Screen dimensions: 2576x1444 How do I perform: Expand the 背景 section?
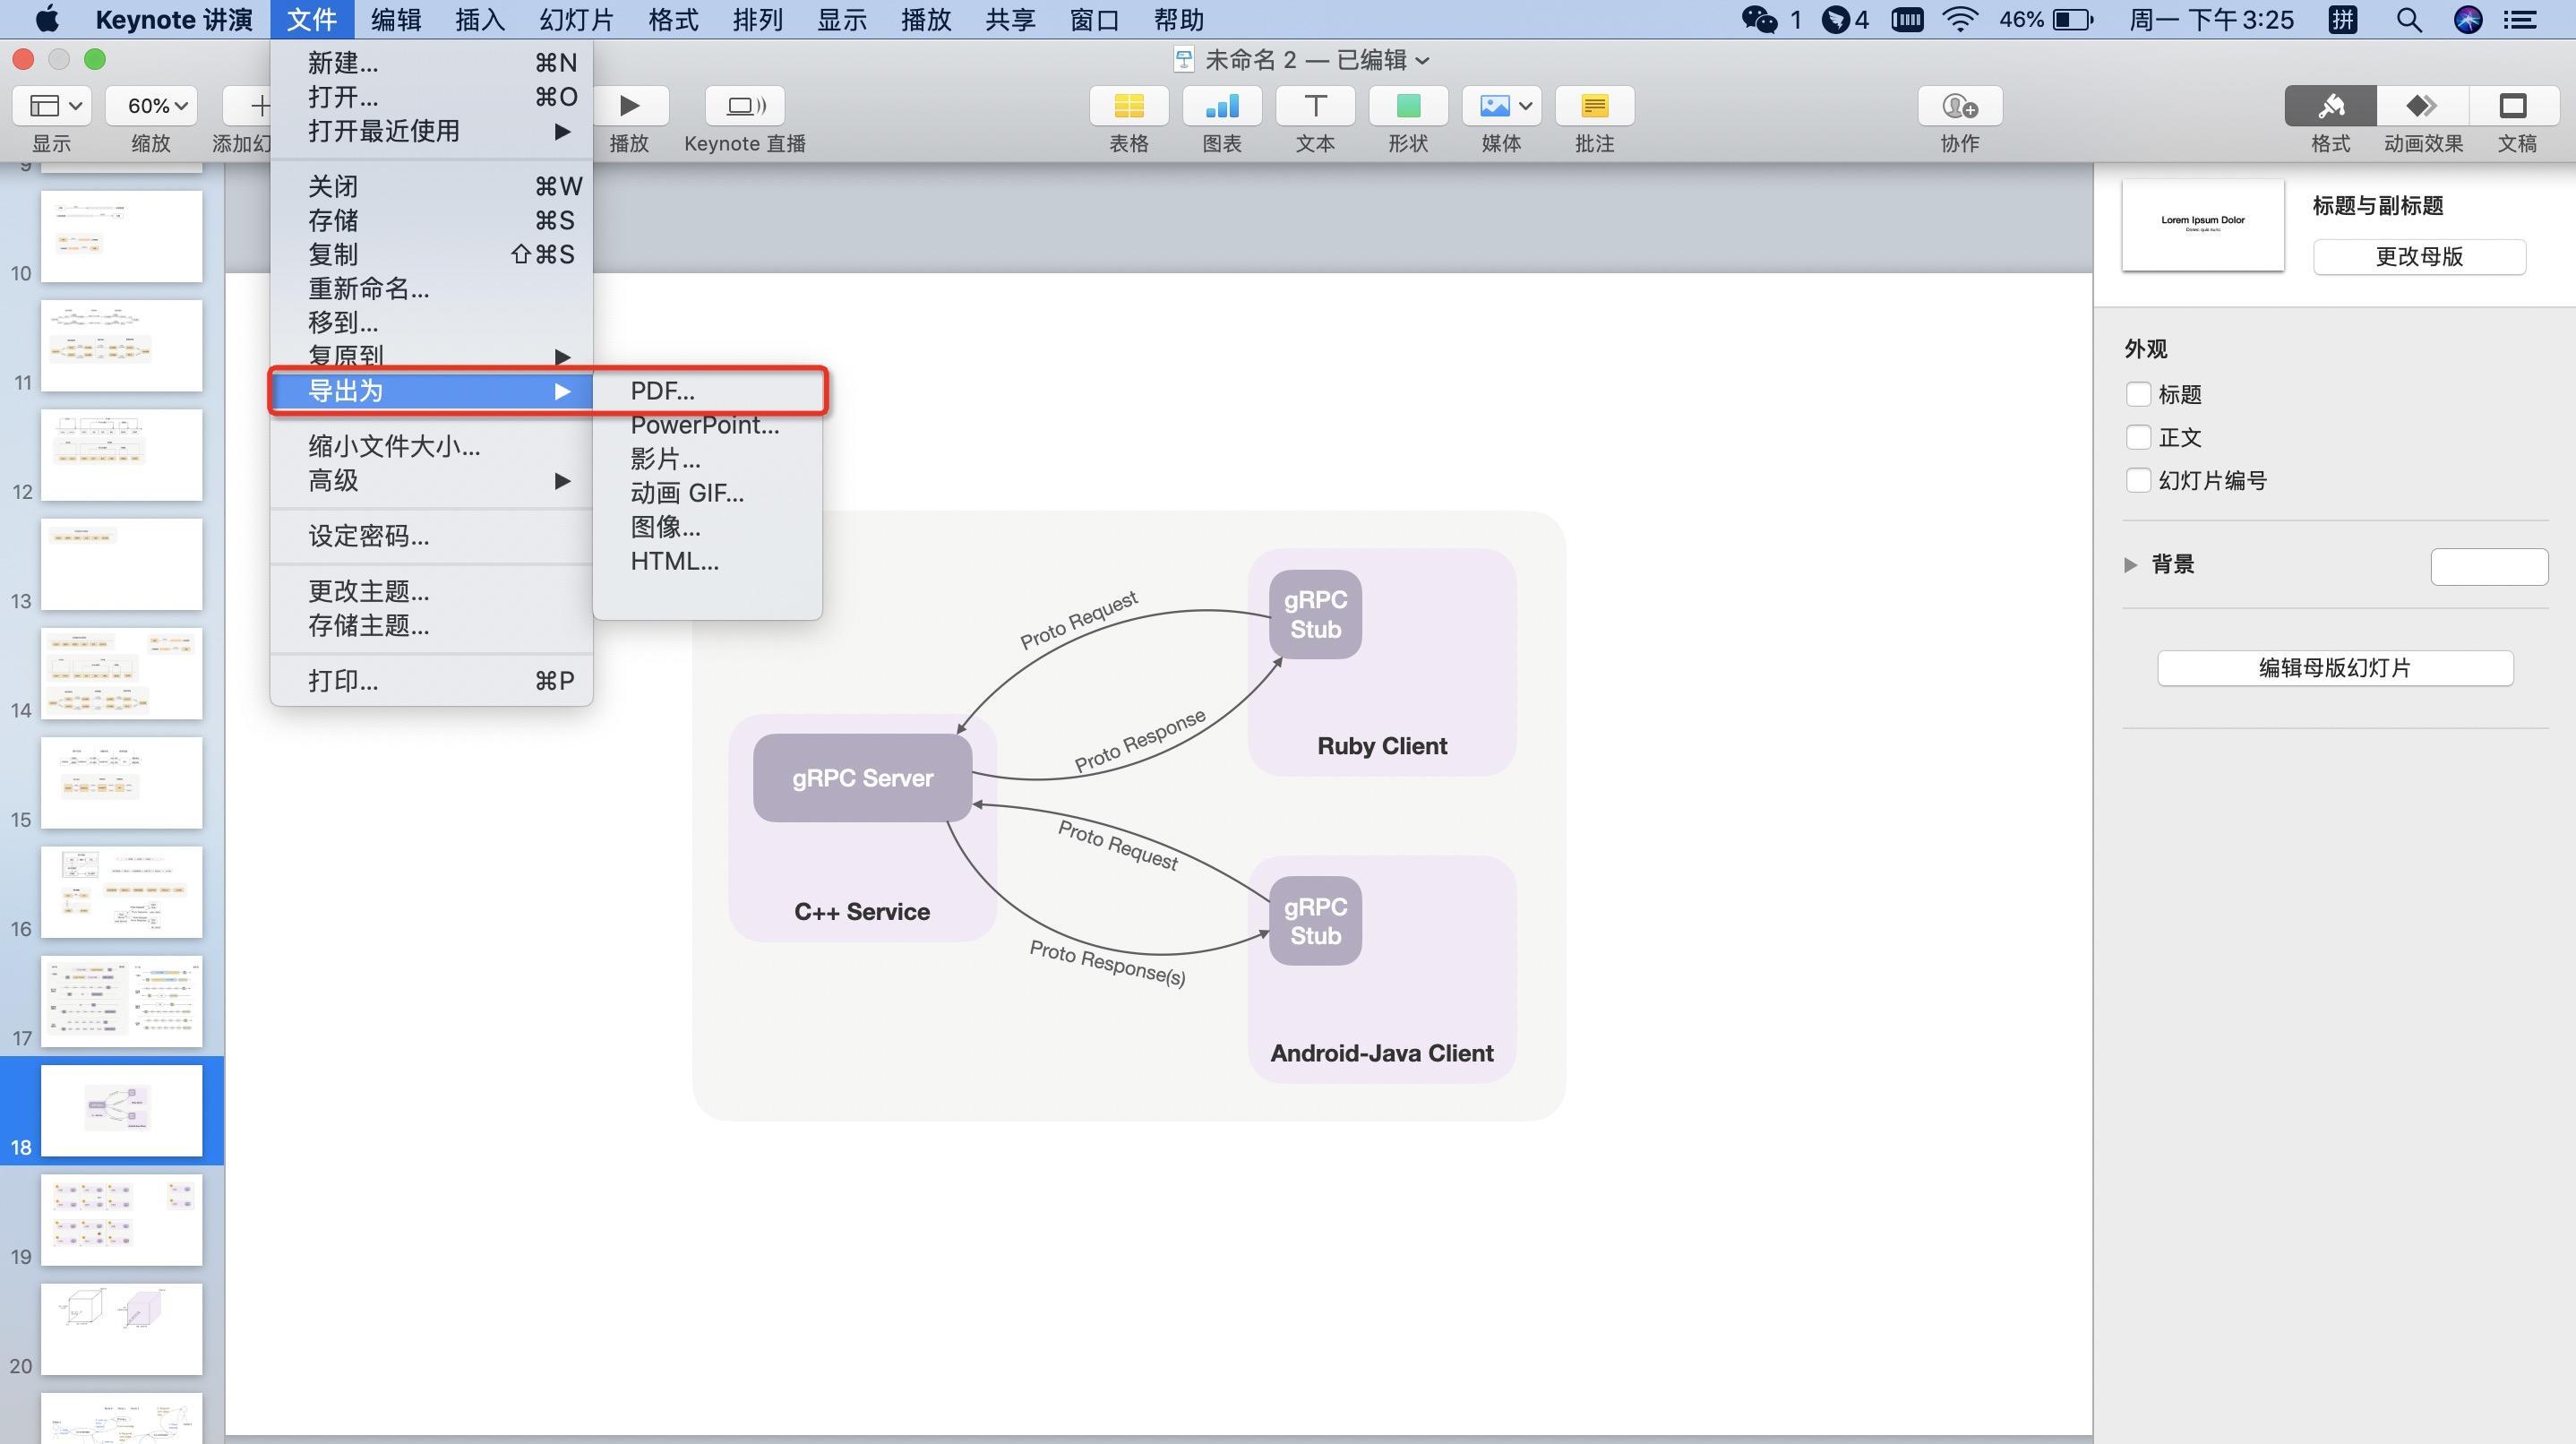point(2130,564)
